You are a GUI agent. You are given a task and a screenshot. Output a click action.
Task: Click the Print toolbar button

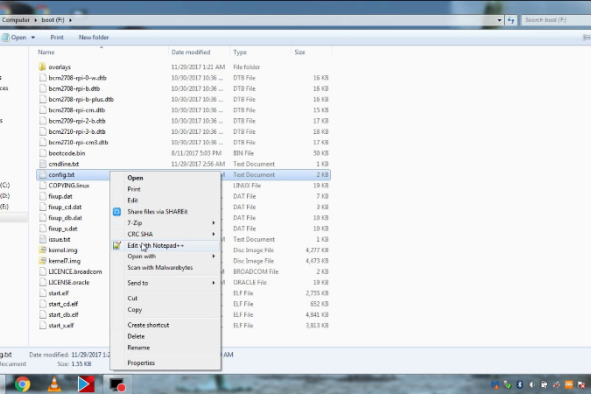pyautogui.click(x=57, y=37)
